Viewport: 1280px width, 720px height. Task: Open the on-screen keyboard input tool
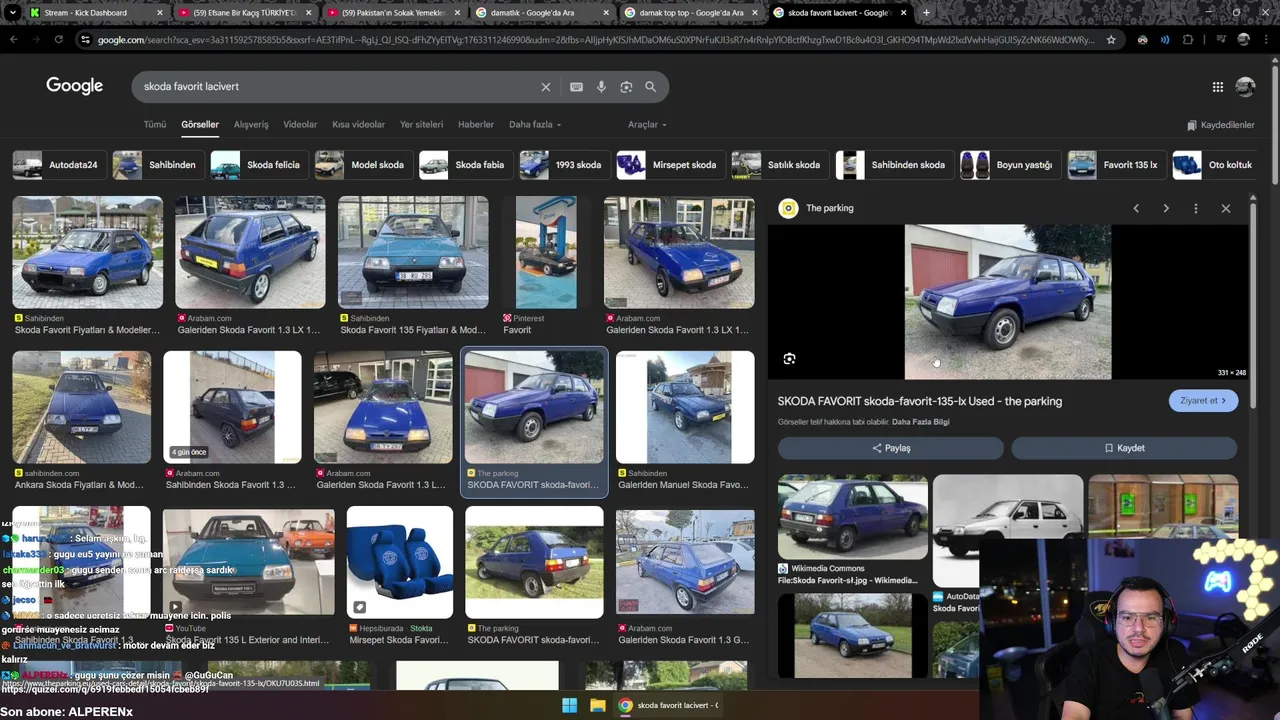tap(576, 87)
